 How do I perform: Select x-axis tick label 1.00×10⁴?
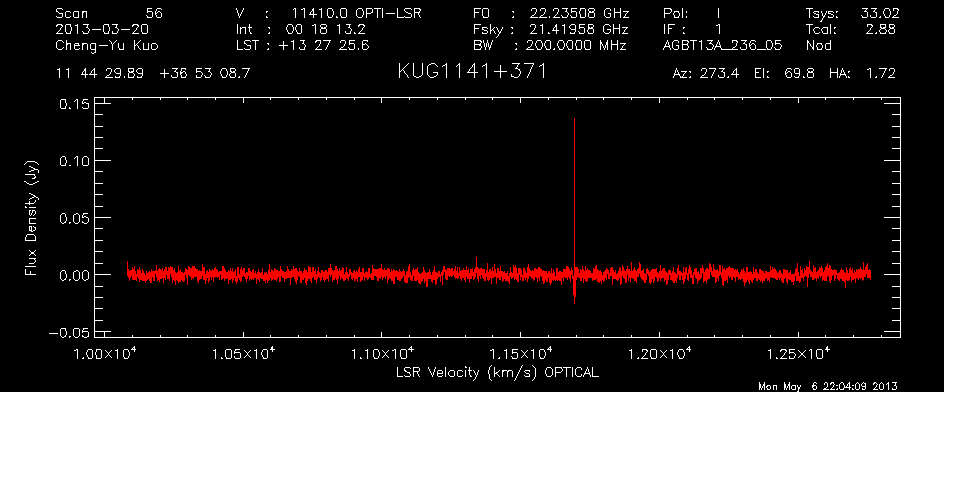coord(105,353)
